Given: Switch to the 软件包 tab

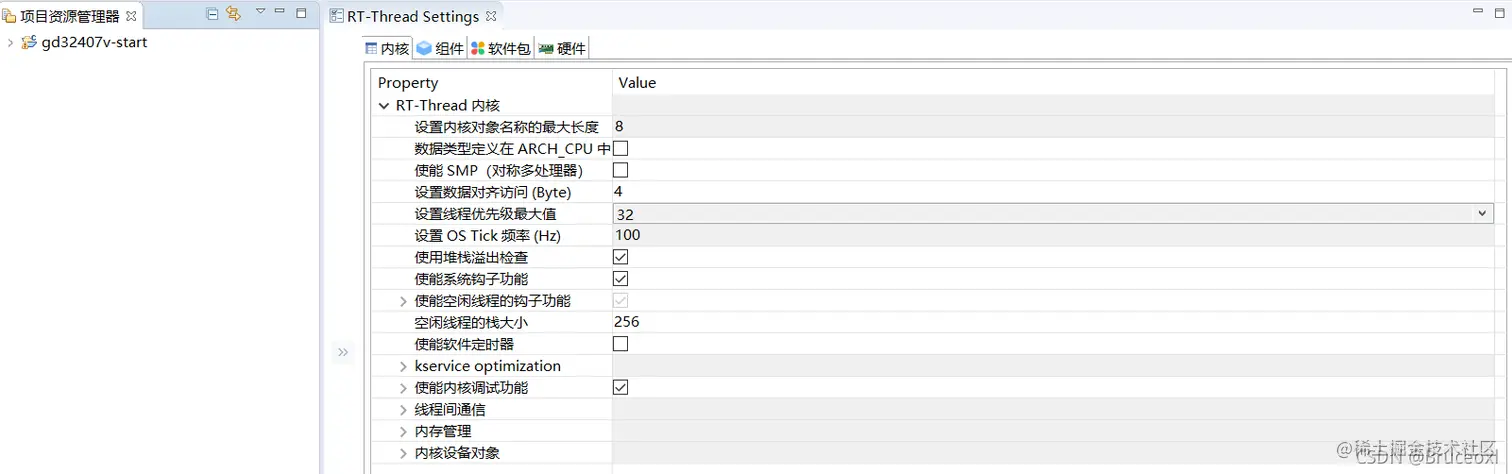Looking at the screenshot, I should pyautogui.click(x=501, y=48).
